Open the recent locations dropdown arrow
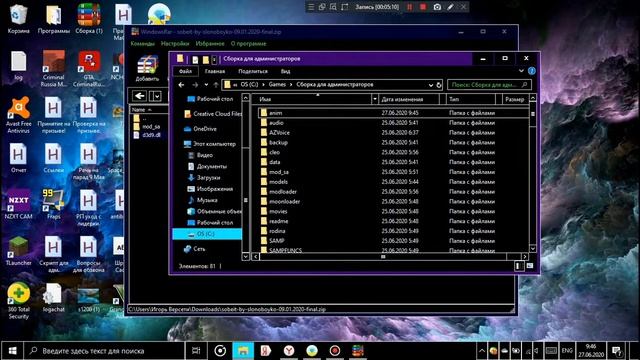 click(206, 85)
